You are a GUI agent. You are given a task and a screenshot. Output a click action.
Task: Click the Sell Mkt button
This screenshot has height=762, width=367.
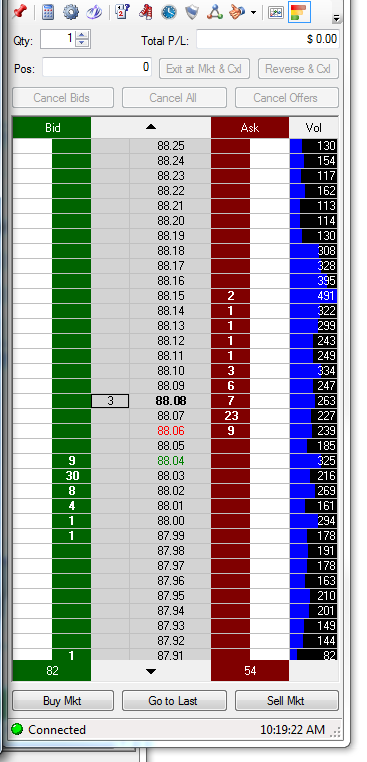(x=287, y=701)
